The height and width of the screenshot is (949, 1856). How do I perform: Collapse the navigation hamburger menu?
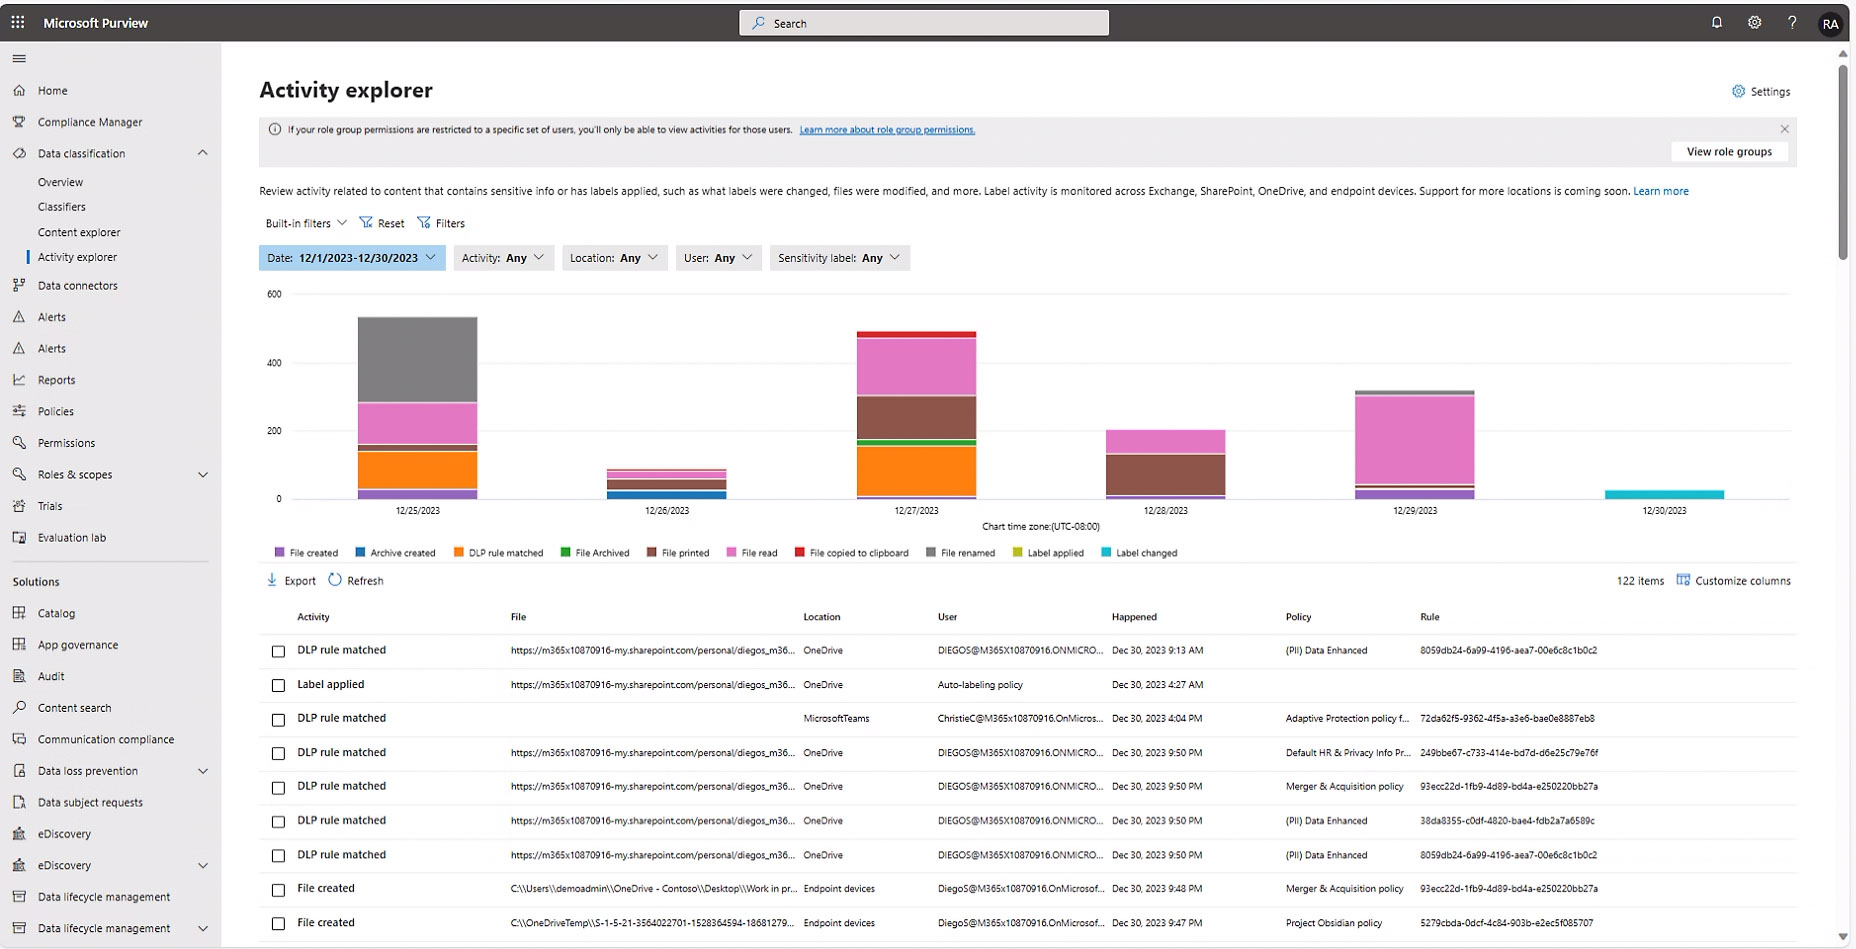pyautogui.click(x=19, y=59)
